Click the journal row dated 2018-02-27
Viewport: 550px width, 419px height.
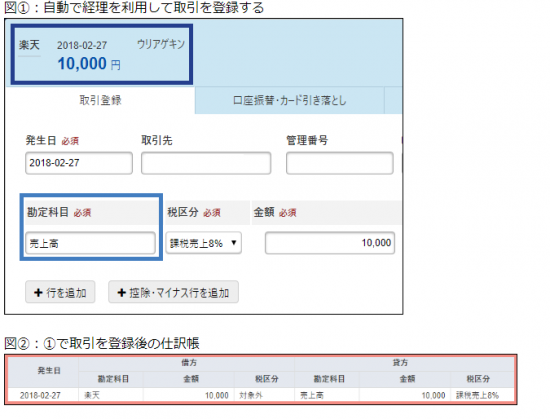(x=261, y=395)
